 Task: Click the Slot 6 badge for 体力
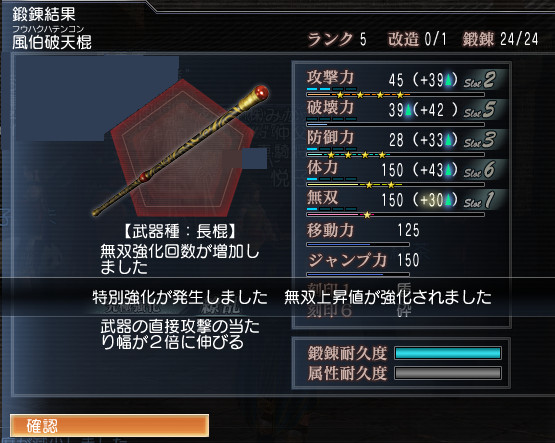[x=480, y=170]
